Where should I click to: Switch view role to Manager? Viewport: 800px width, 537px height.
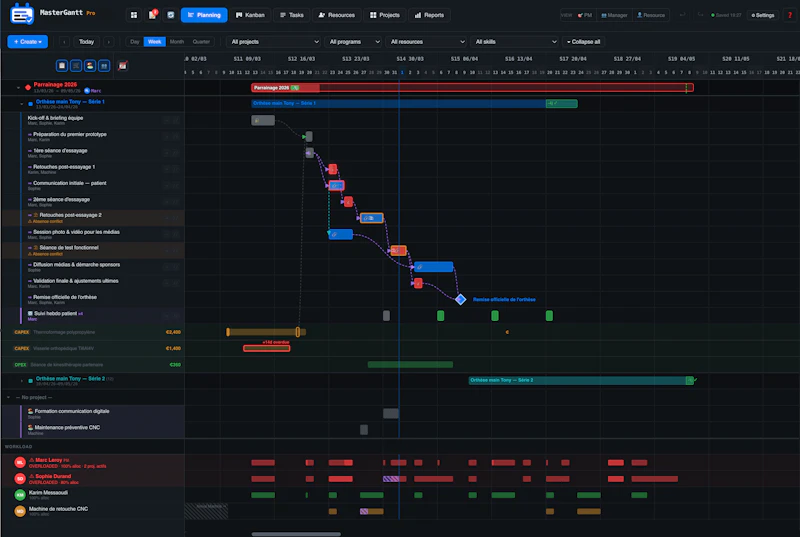[614, 15]
